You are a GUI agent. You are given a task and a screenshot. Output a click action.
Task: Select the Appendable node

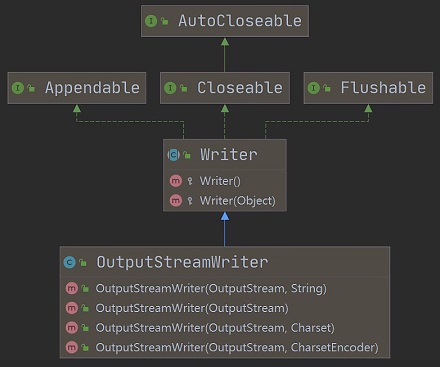coord(77,88)
